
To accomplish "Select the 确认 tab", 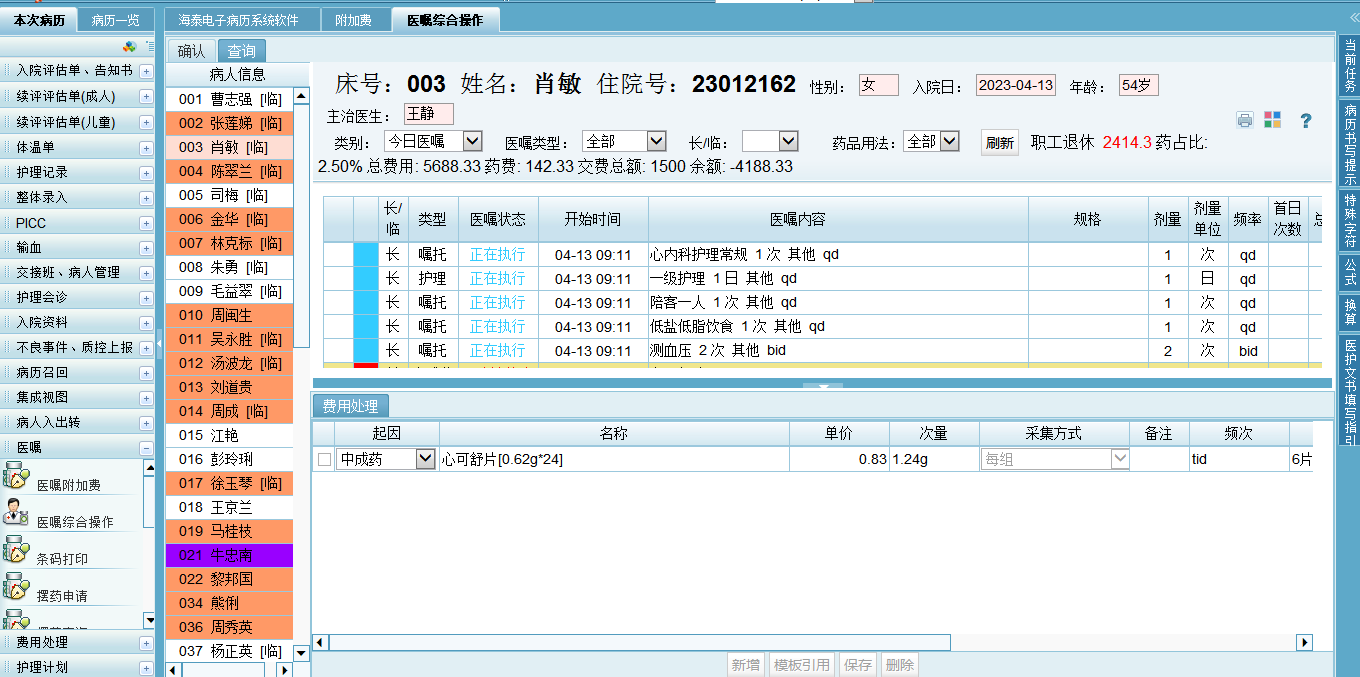I will click(191, 51).
